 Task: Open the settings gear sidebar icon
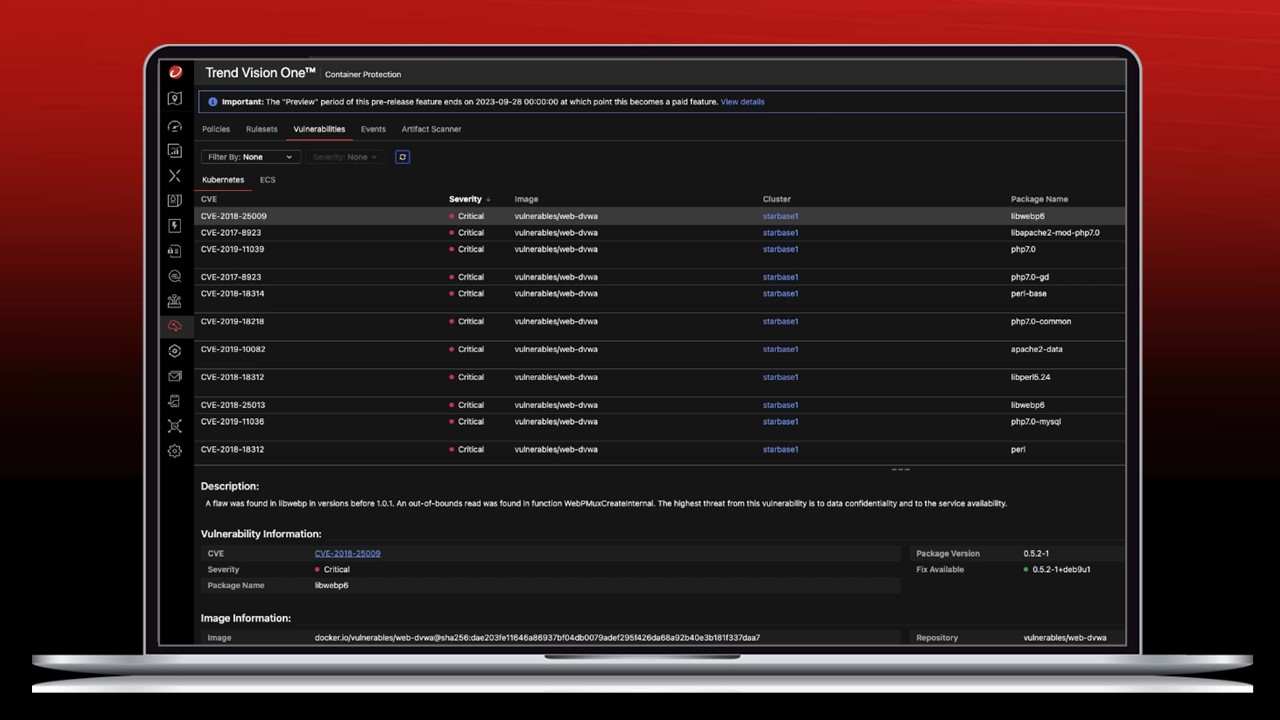coord(175,451)
